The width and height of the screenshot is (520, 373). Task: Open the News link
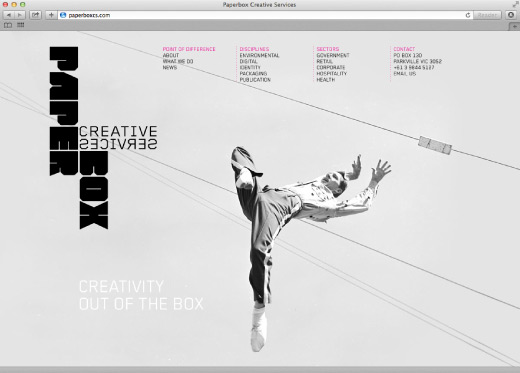pos(170,67)
